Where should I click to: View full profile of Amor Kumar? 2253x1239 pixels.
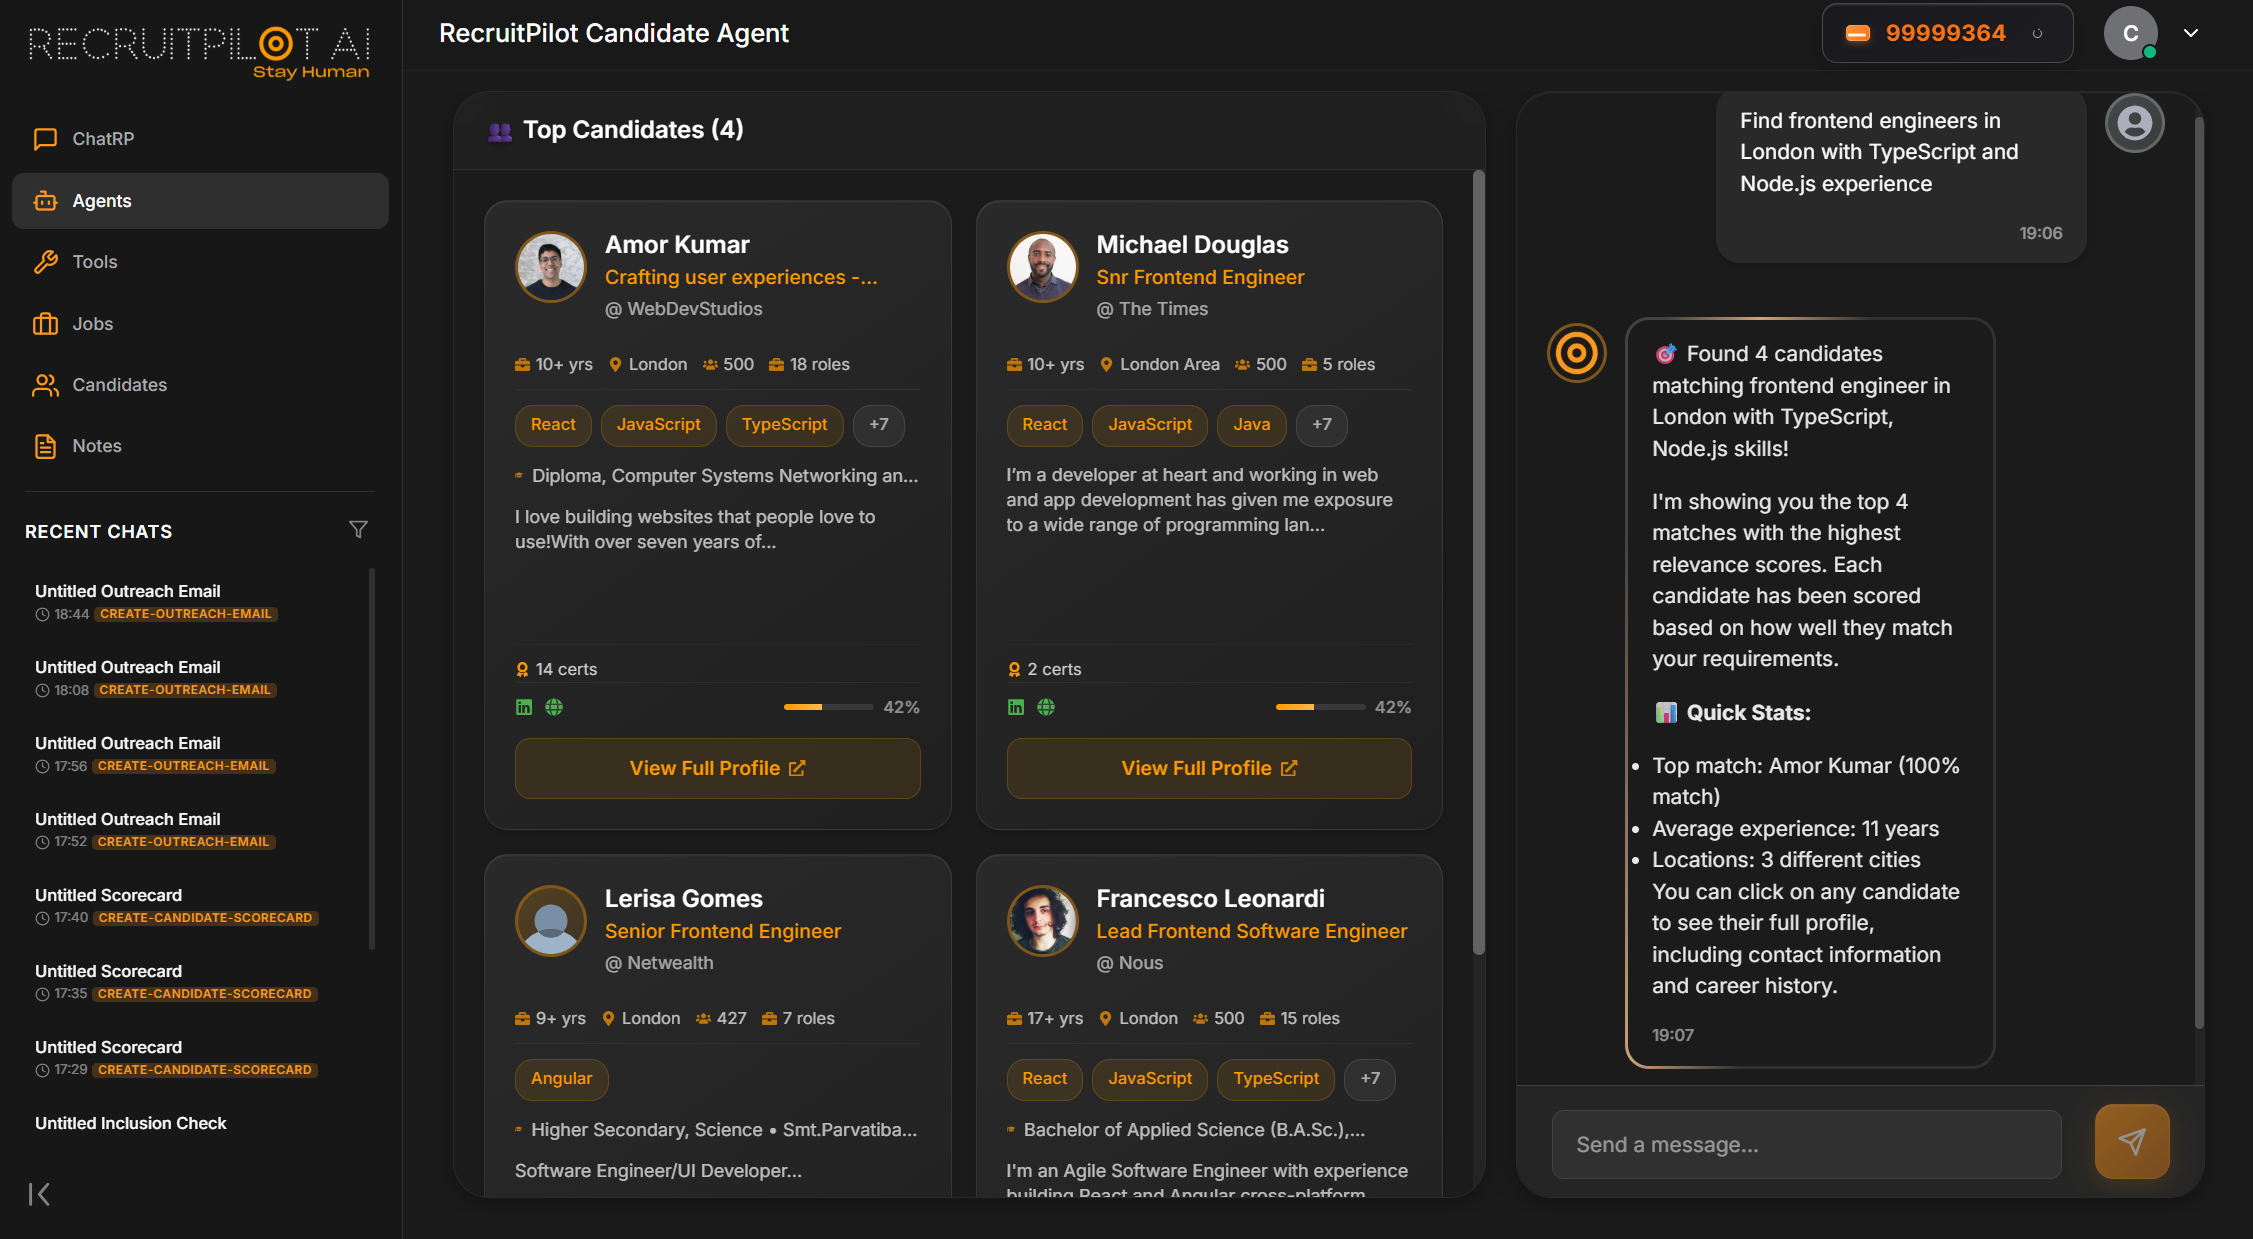tap(717, 768)
